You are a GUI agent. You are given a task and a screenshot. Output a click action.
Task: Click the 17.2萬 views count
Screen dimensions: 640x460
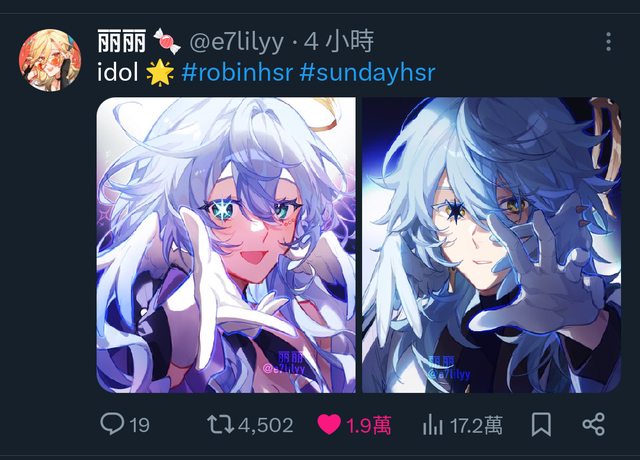(x=476, y=425)
